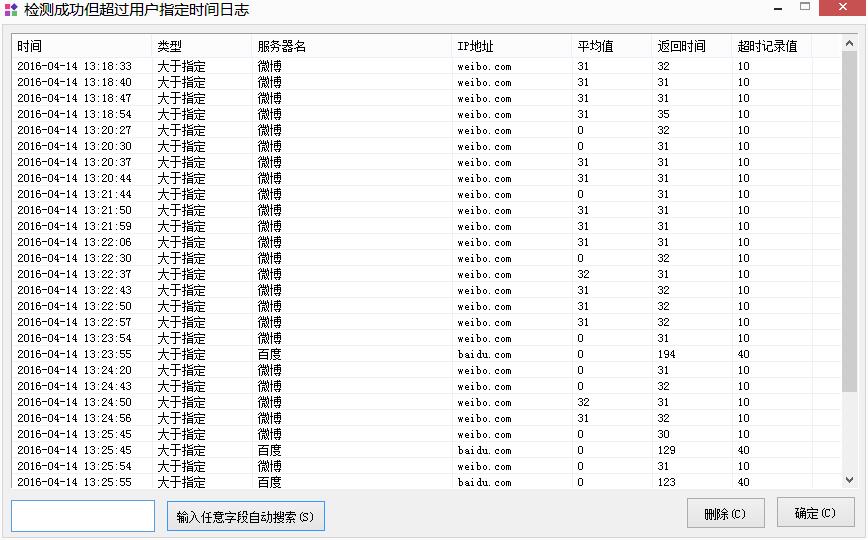The width and height of the screenshot is (868, 540).
Task: Select row with time 13:21:50
Action: coord(426,210)
